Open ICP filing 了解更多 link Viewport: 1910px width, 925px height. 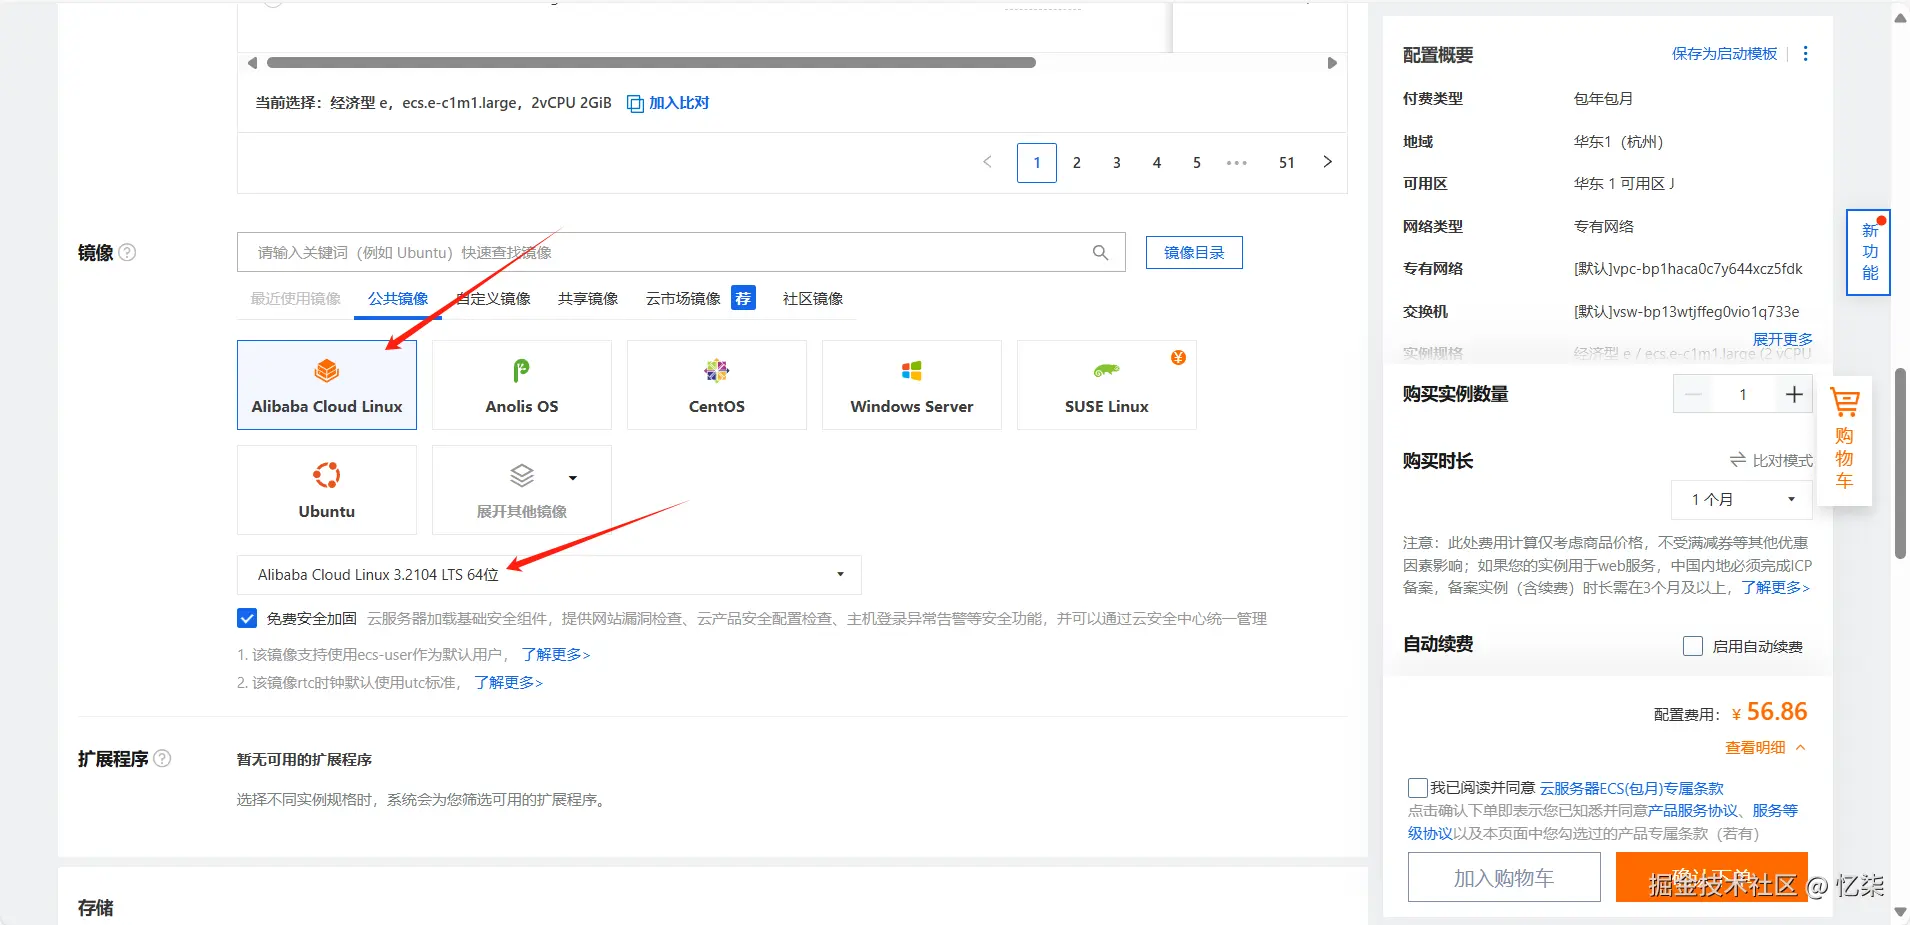coord(1775,587)
